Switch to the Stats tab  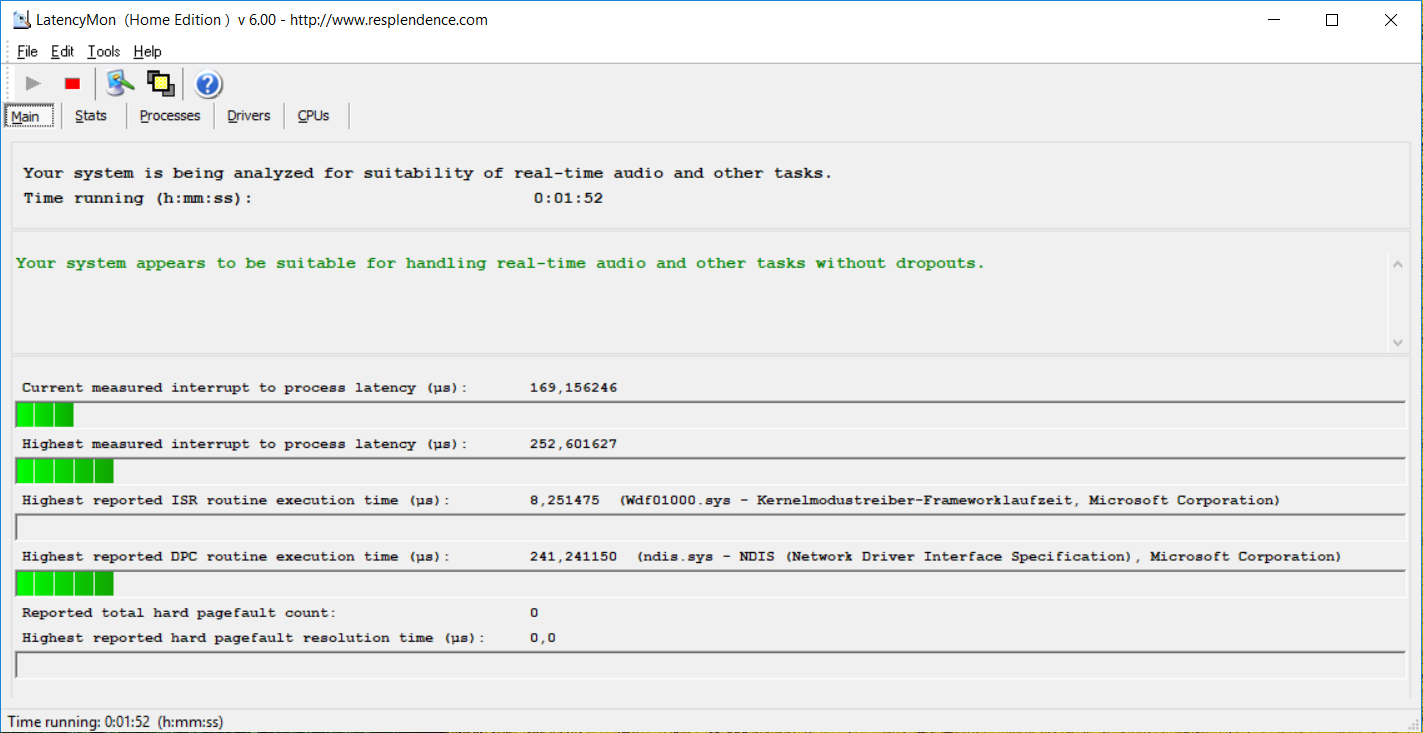(91, 116)
